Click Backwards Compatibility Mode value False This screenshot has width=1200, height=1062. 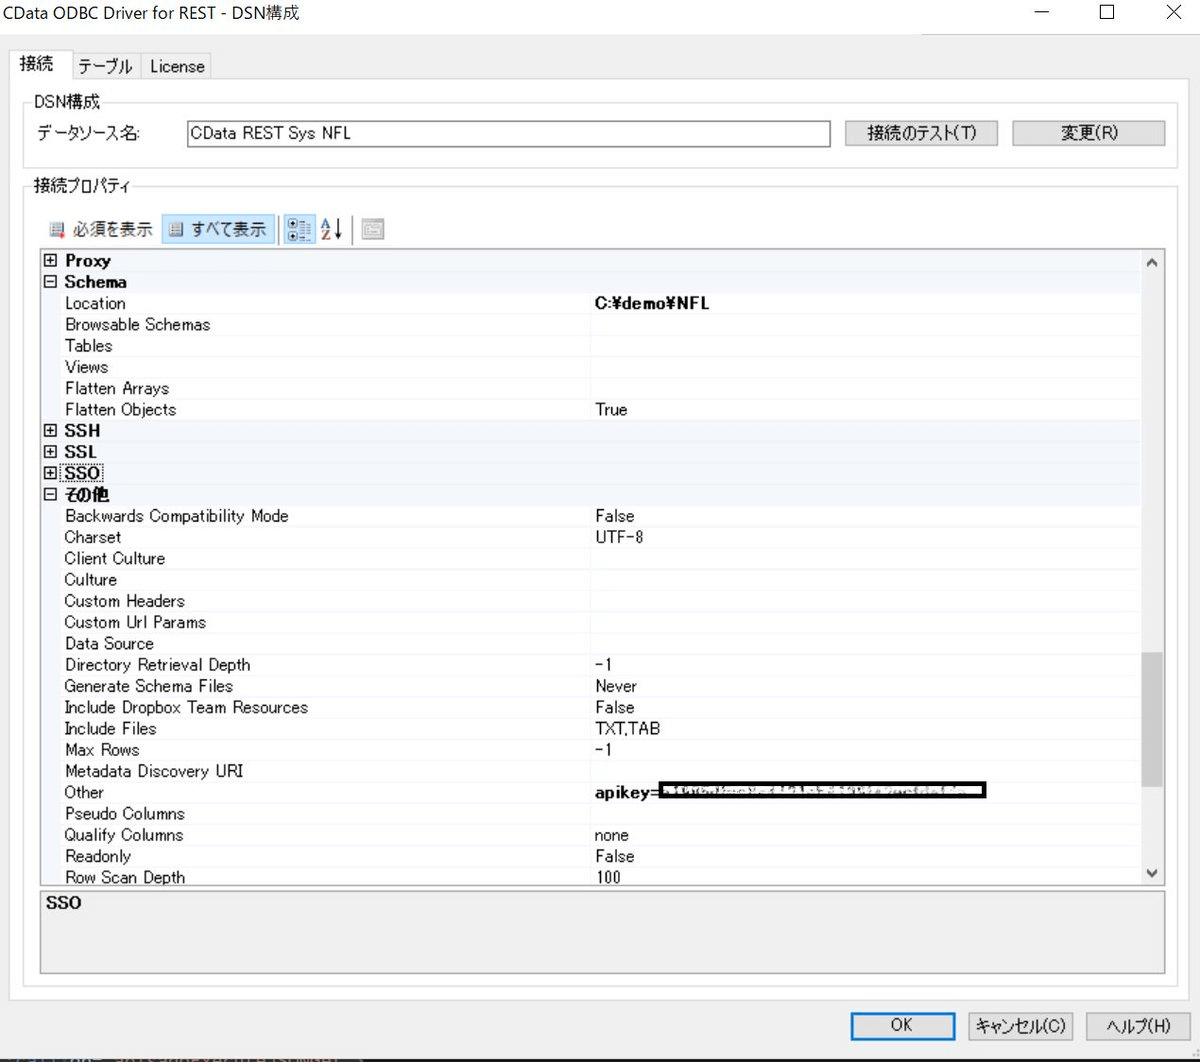[x=614, y=516]
